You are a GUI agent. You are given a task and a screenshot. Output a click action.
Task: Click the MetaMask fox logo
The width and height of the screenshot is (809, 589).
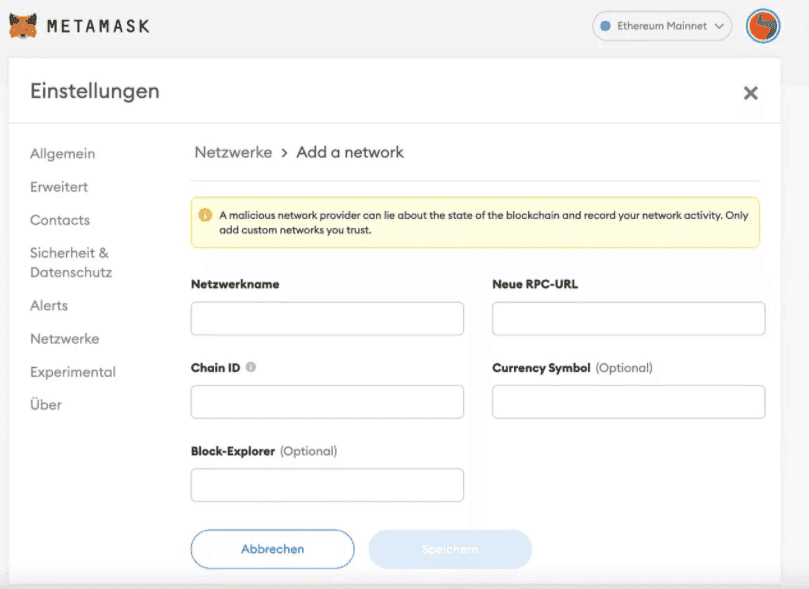[23, 25]
